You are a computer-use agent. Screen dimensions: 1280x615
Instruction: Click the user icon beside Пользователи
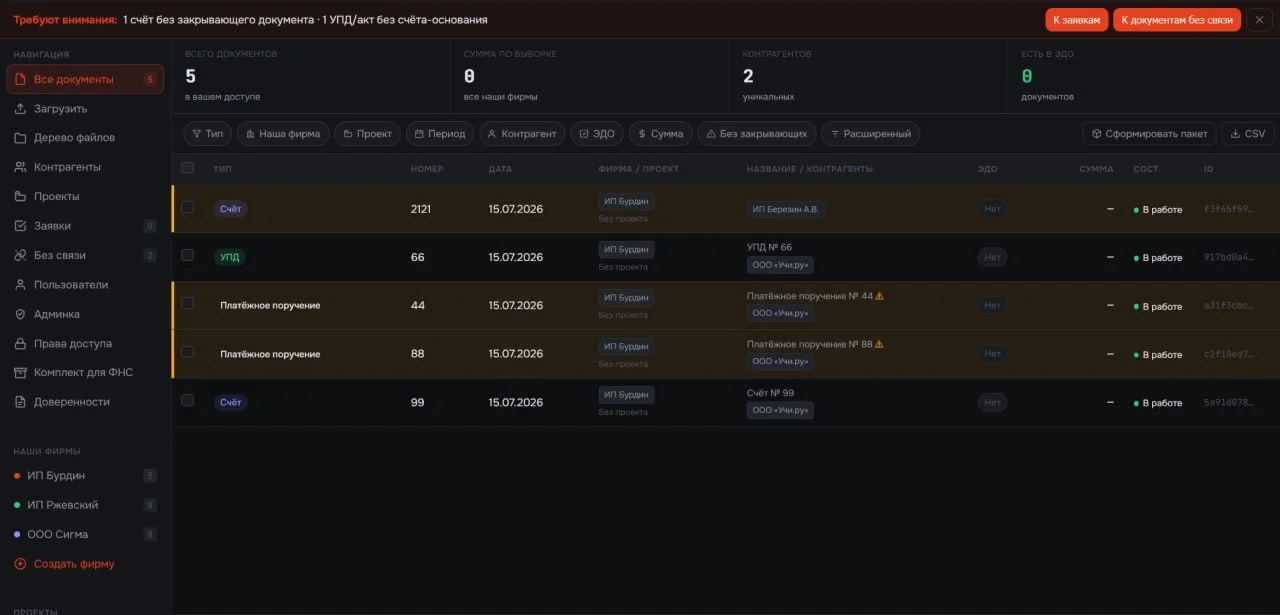20,284
